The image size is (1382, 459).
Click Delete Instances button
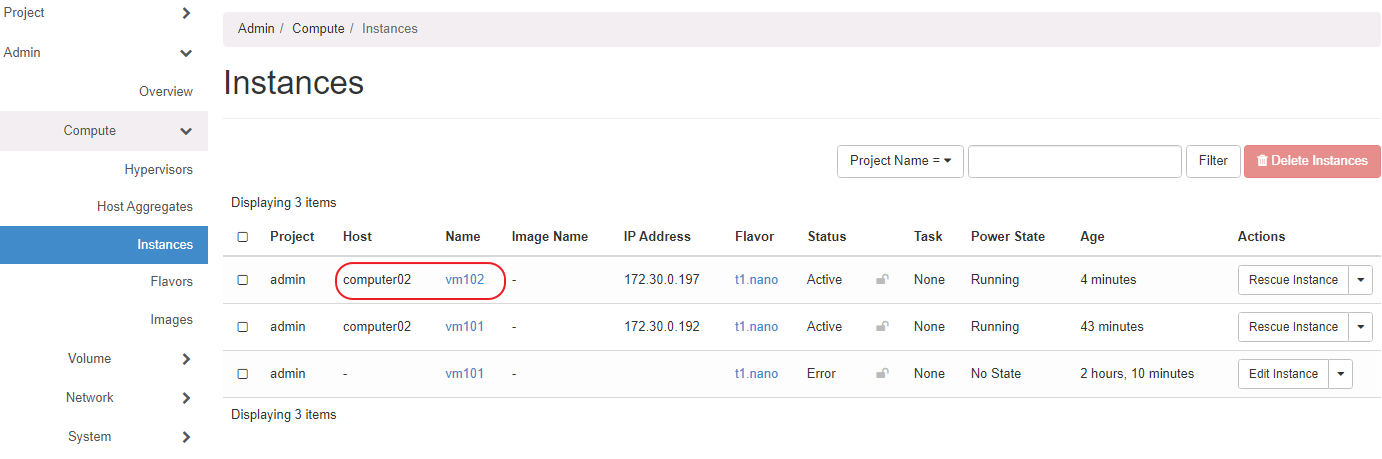(1312, 161)
